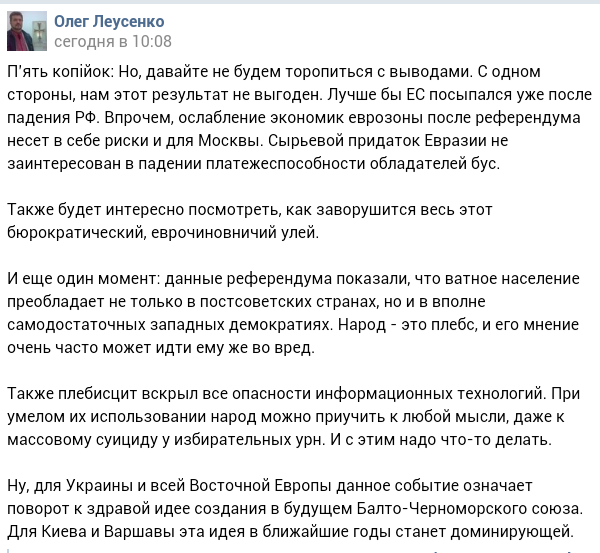The height and width of the screenshot is (553, 600).
Task: Click the line заинтересован в падении платежеспособности
Action: 253,164
